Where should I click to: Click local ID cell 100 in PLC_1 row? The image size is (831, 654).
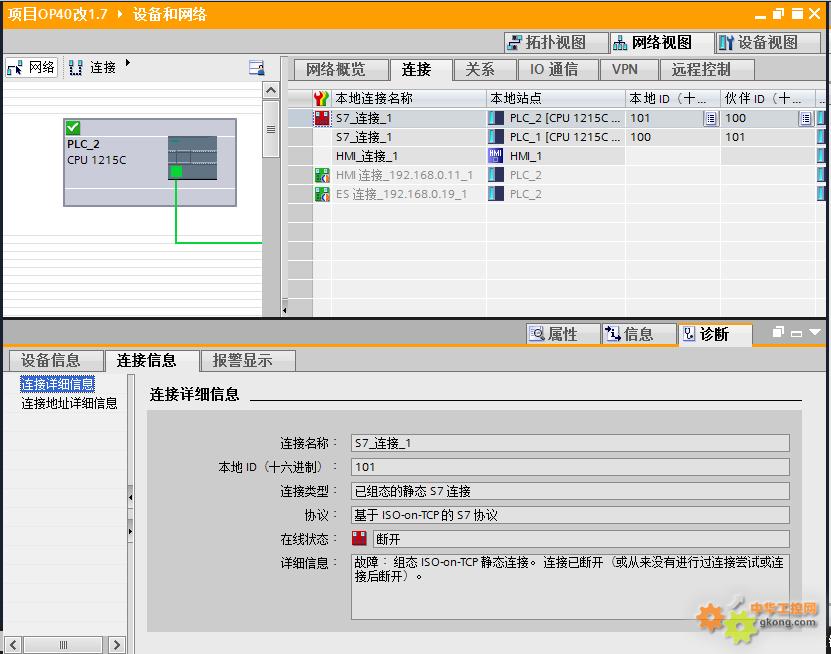point(673,137)
